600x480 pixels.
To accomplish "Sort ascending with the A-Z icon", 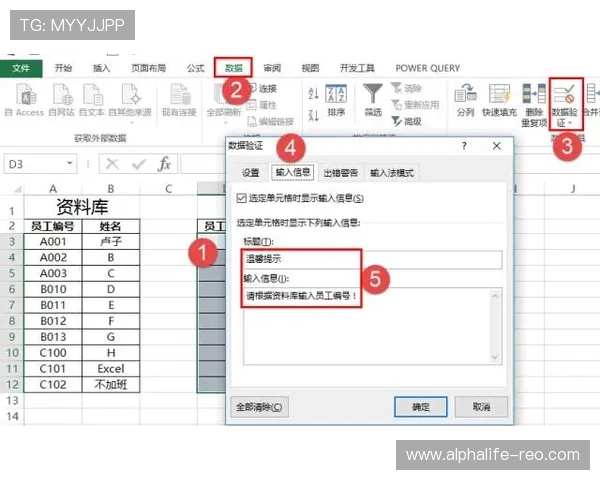I will coord(313,93).
